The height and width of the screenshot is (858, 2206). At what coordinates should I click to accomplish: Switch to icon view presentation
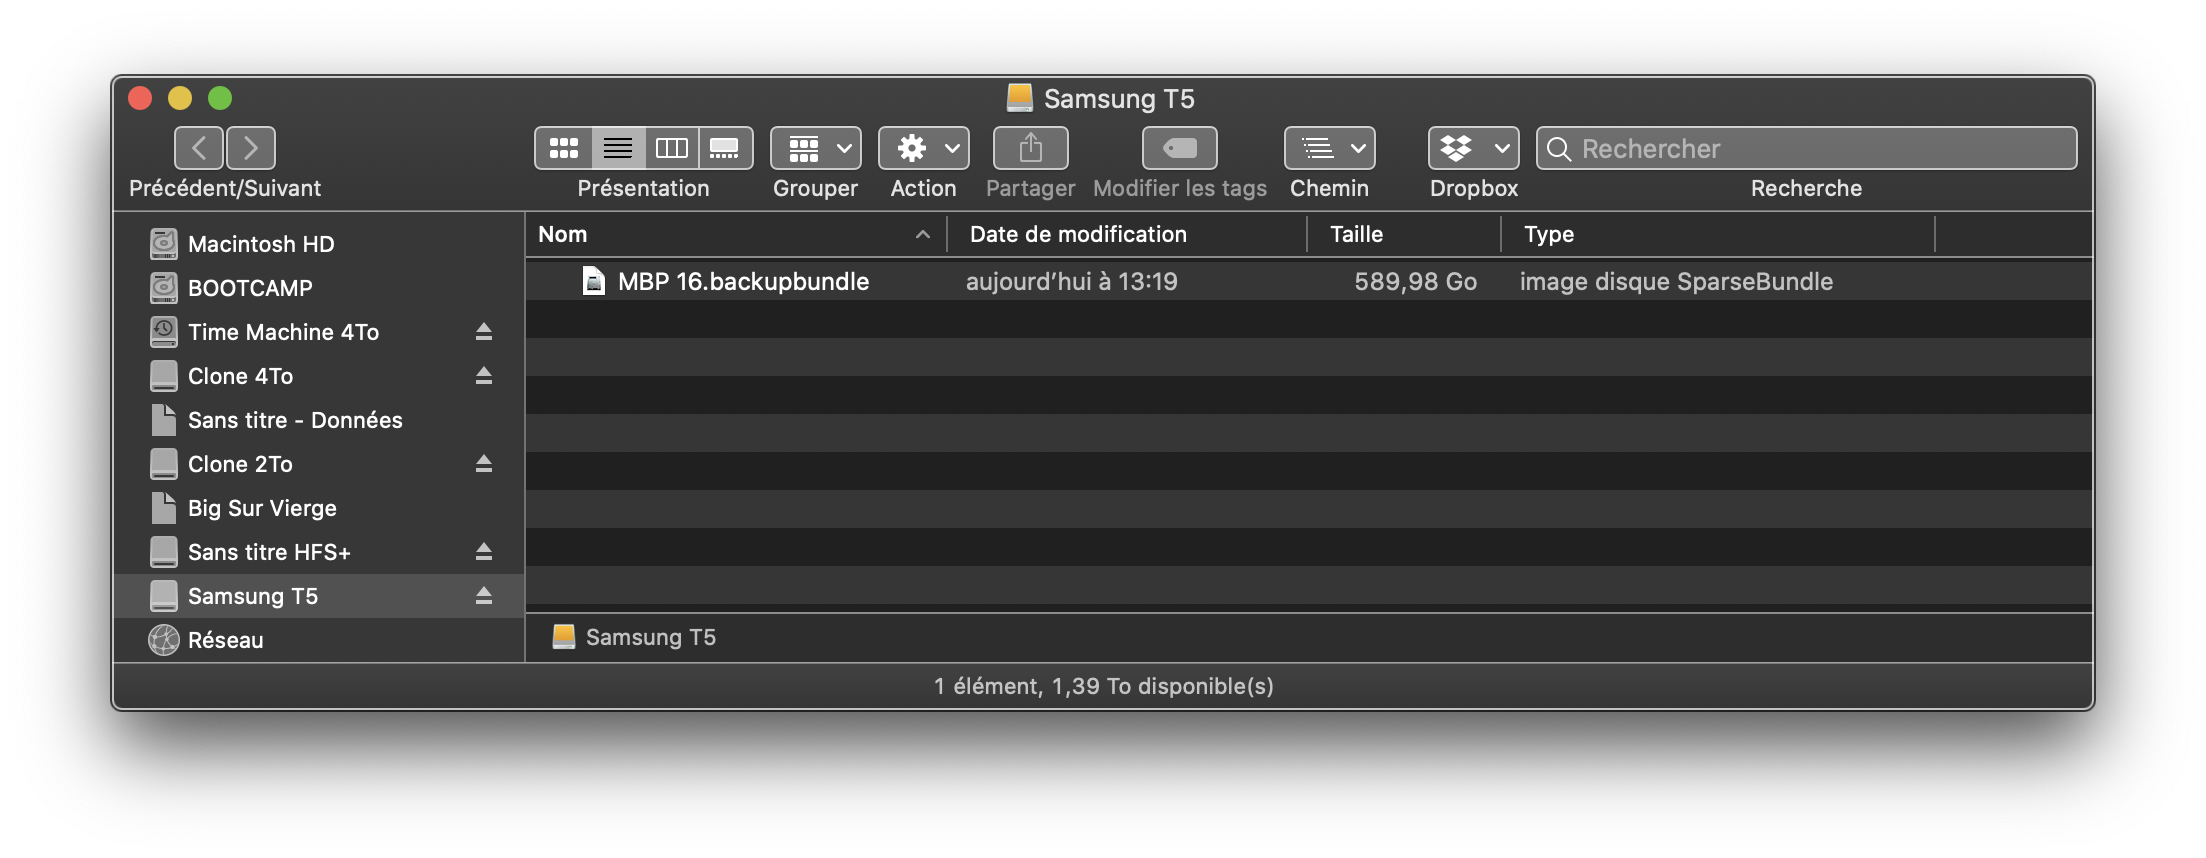564,148
